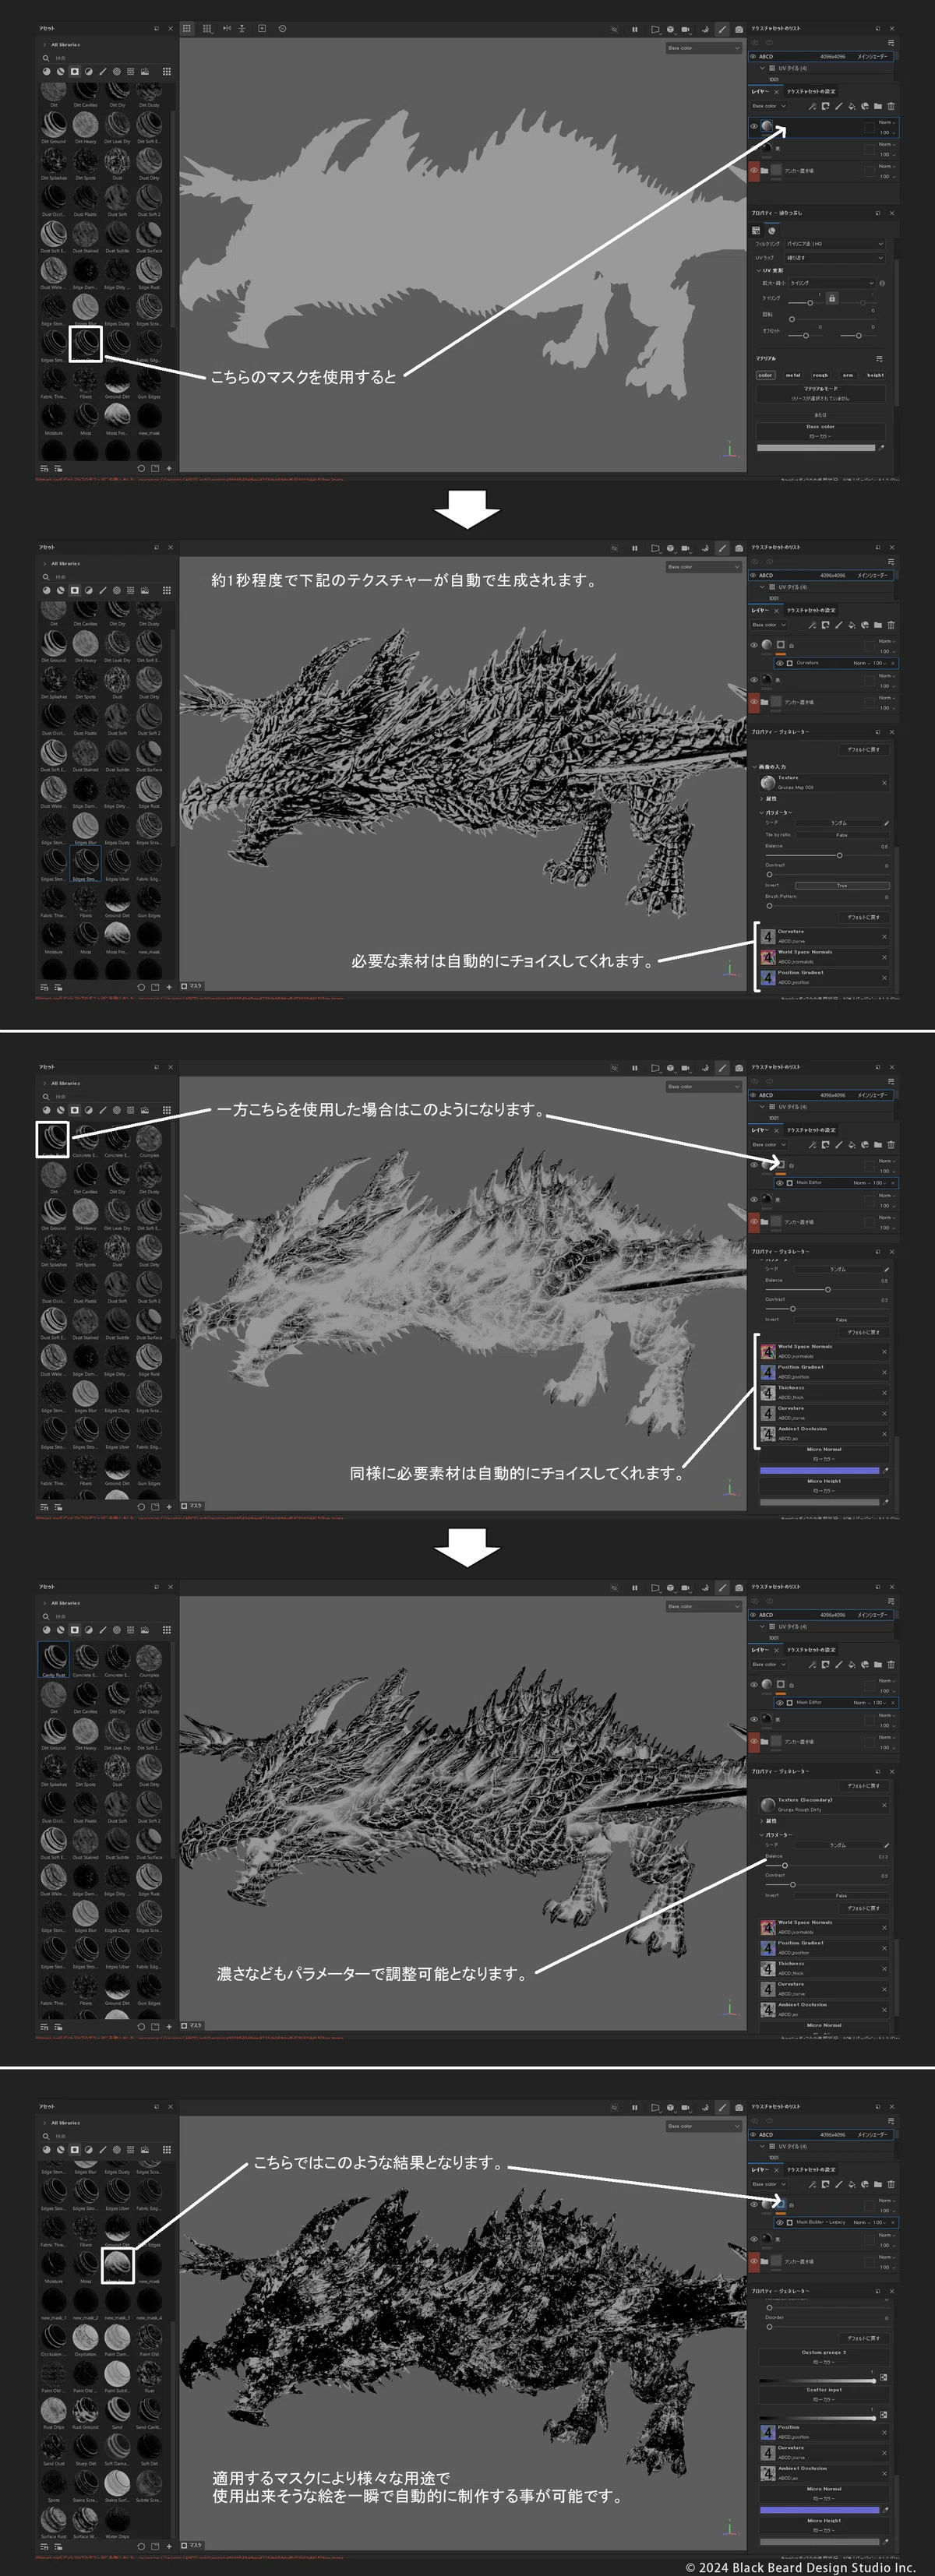Click trash icon above Mask Builder - Legacy layer

[x=891, y=2185]
